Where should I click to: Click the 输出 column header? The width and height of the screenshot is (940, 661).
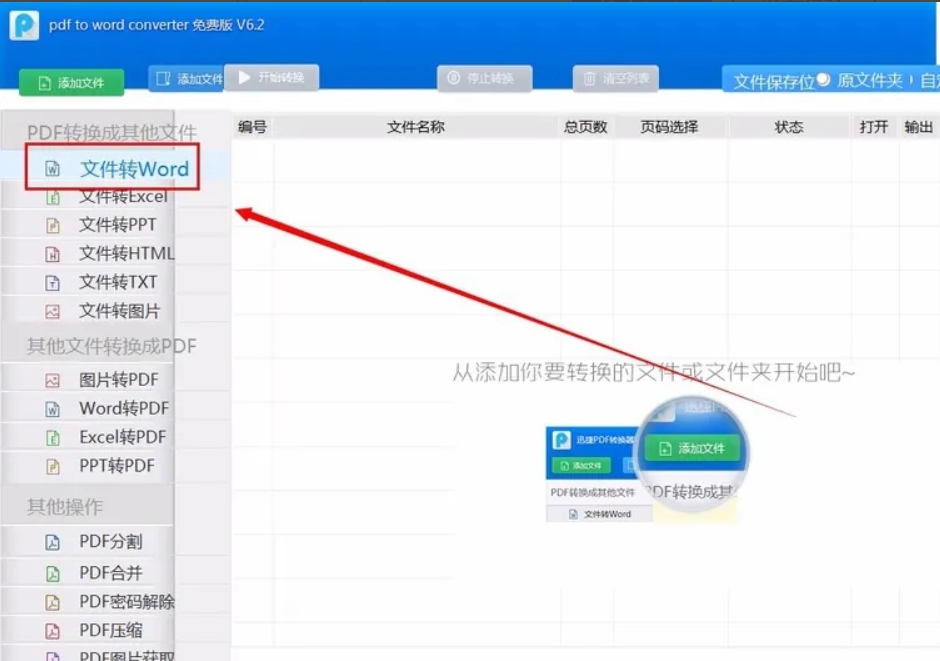pyautogui.click(x=919, y=126)
